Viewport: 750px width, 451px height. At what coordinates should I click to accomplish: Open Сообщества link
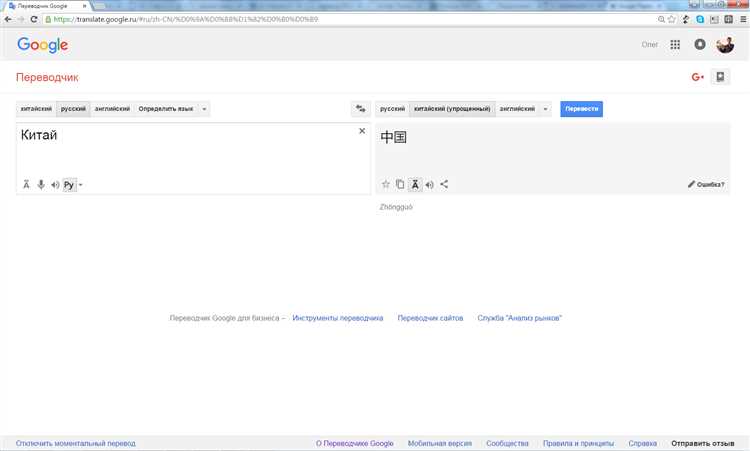pyautogui.click(x=507, y=443)
